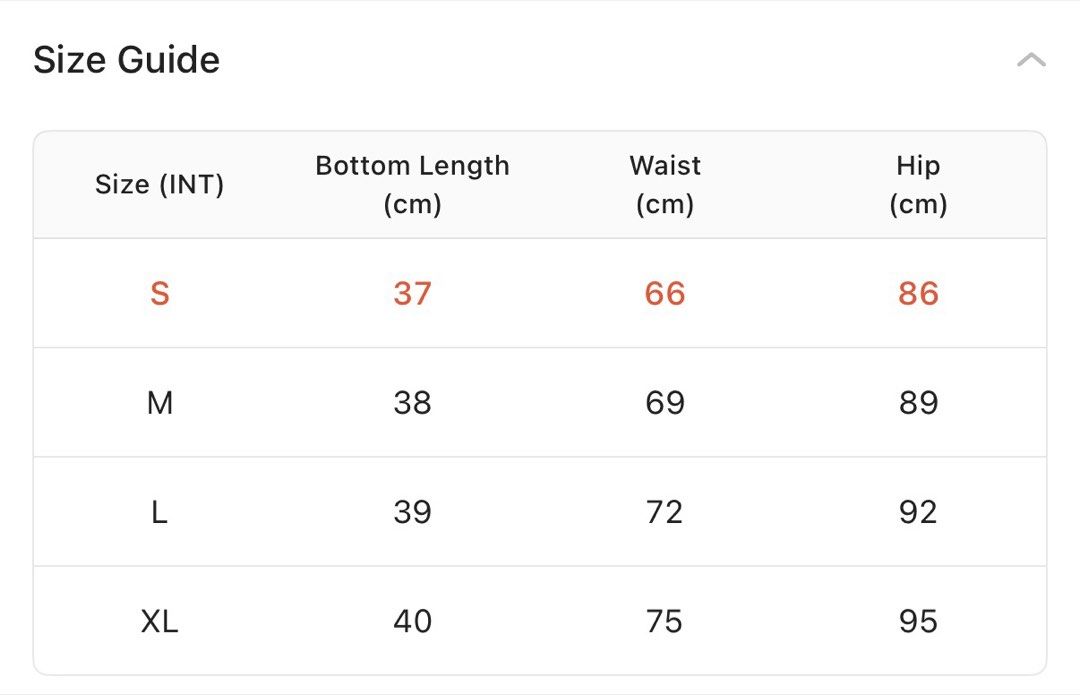Pick the XL size row label

[x=160, y=621]
